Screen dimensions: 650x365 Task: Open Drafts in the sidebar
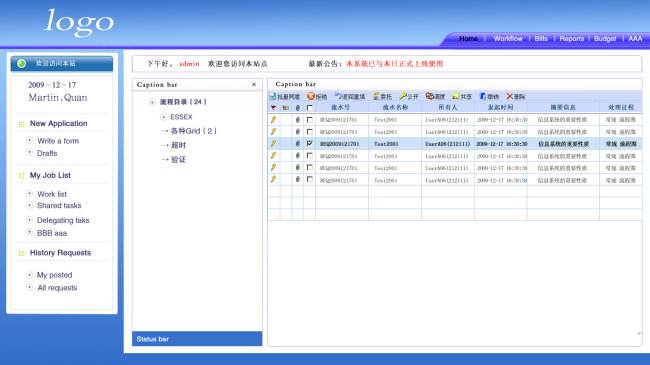(x=47, y=153)
